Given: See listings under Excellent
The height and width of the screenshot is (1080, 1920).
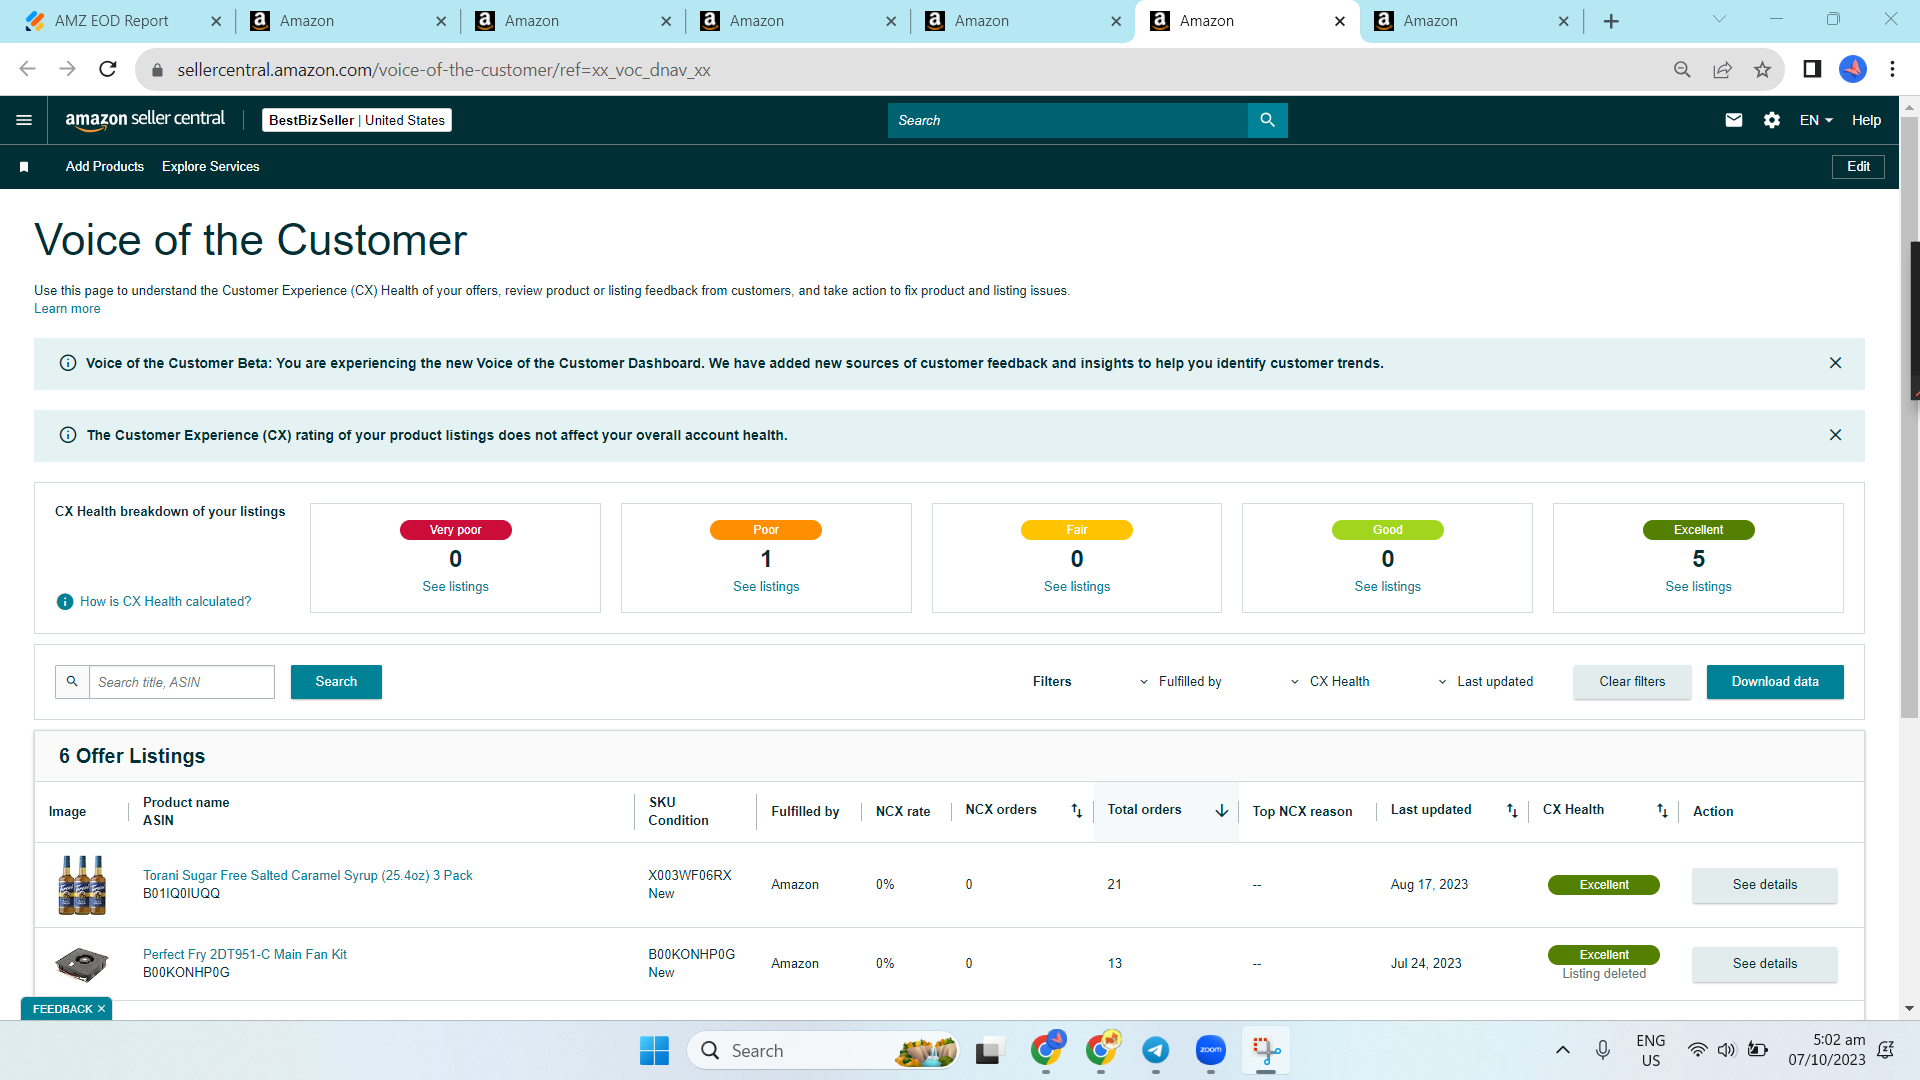Looking at the screenshot, I should click(1698, 587).
